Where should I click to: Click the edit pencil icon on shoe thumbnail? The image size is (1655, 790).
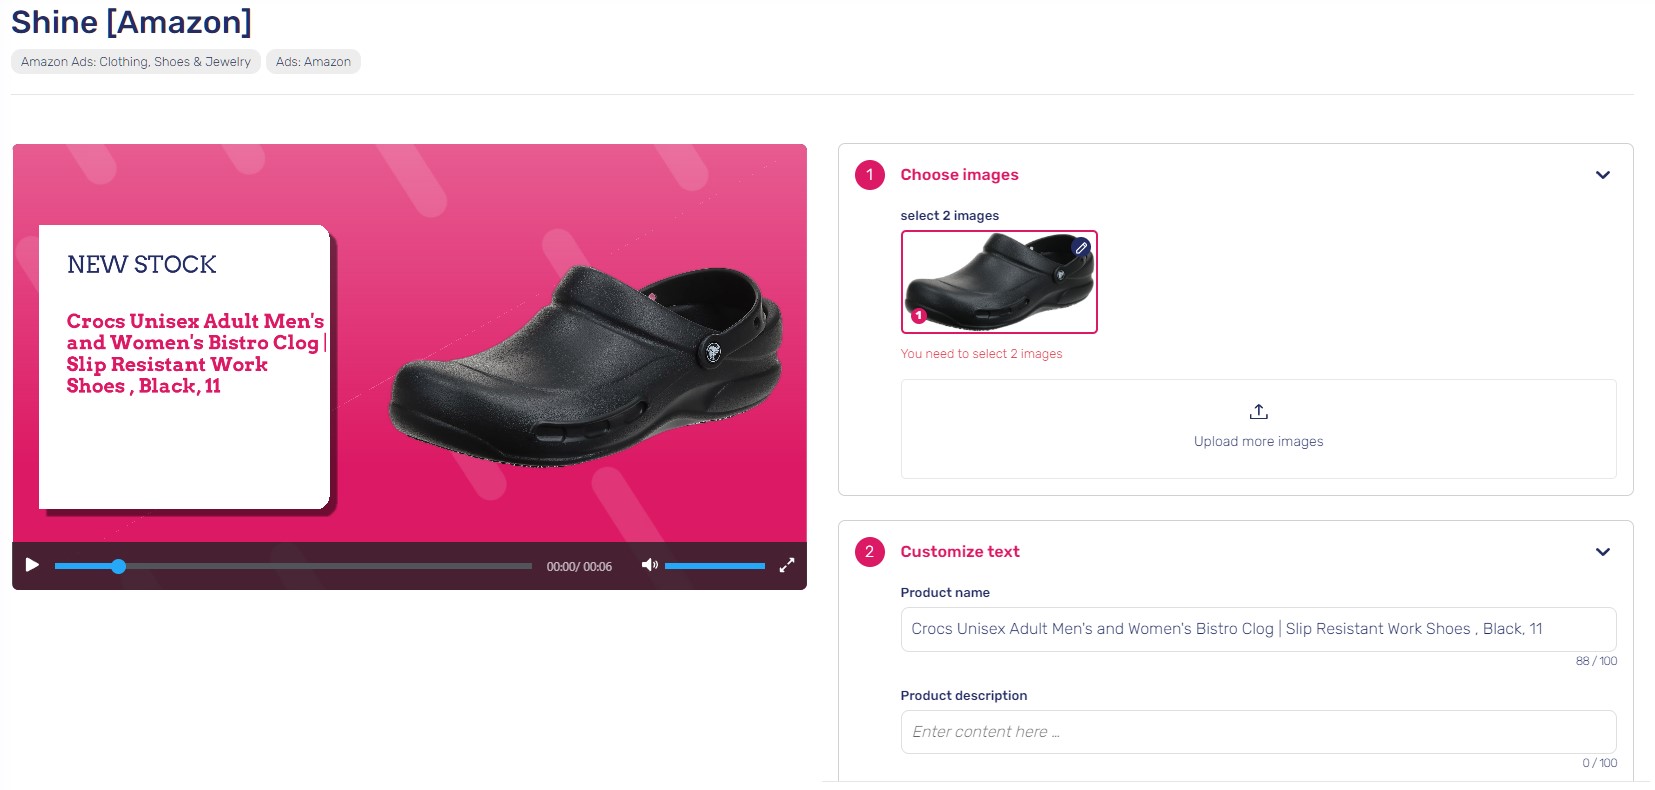point(1081,247)
